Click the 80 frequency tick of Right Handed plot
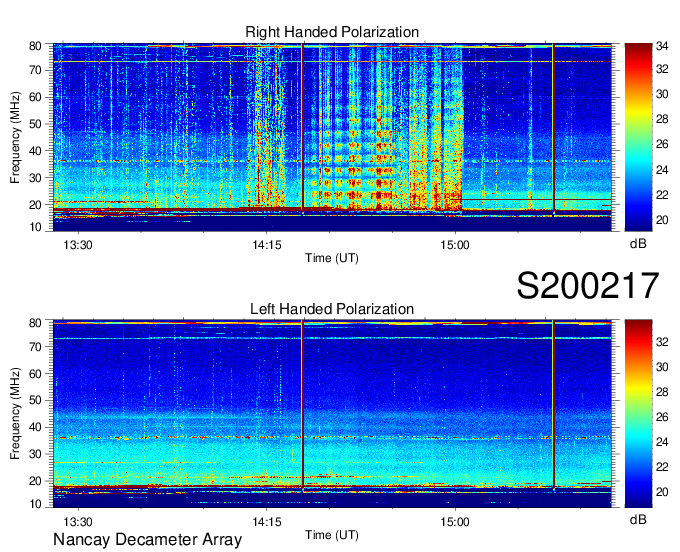This screenshot has height=552, width=680. tap(35, 46)
